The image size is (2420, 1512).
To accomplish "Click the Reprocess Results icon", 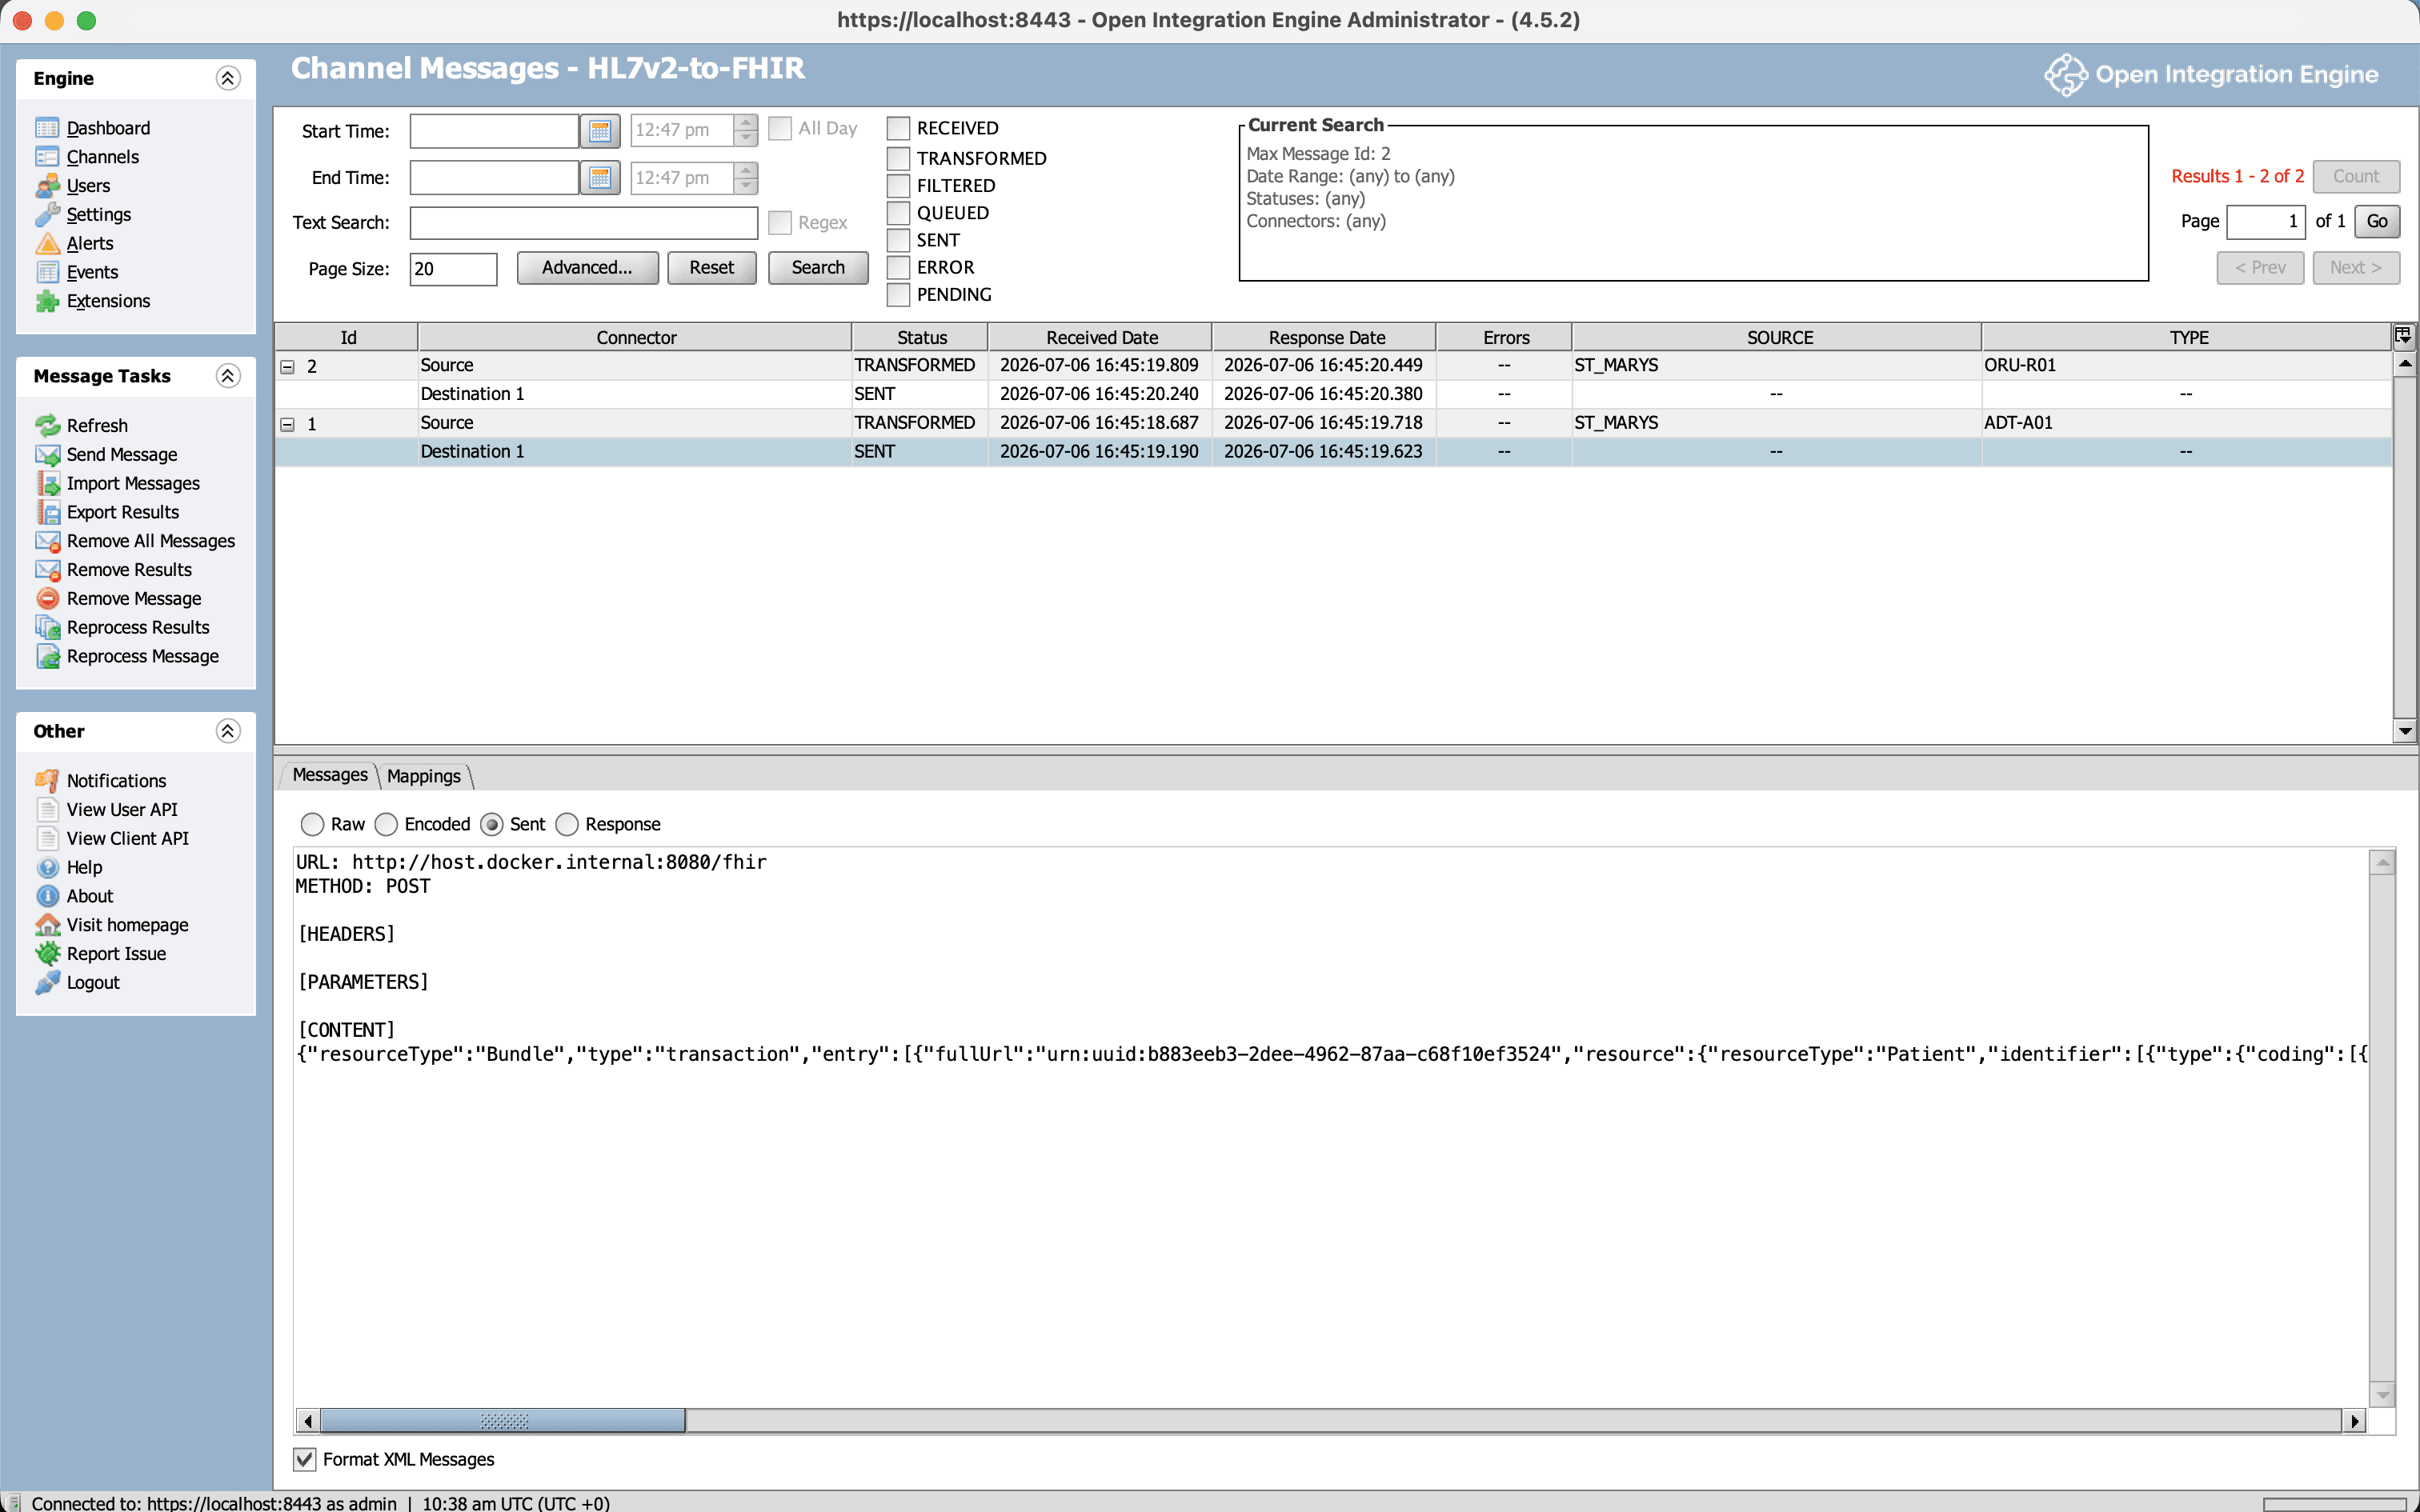I will coord(47,628).
